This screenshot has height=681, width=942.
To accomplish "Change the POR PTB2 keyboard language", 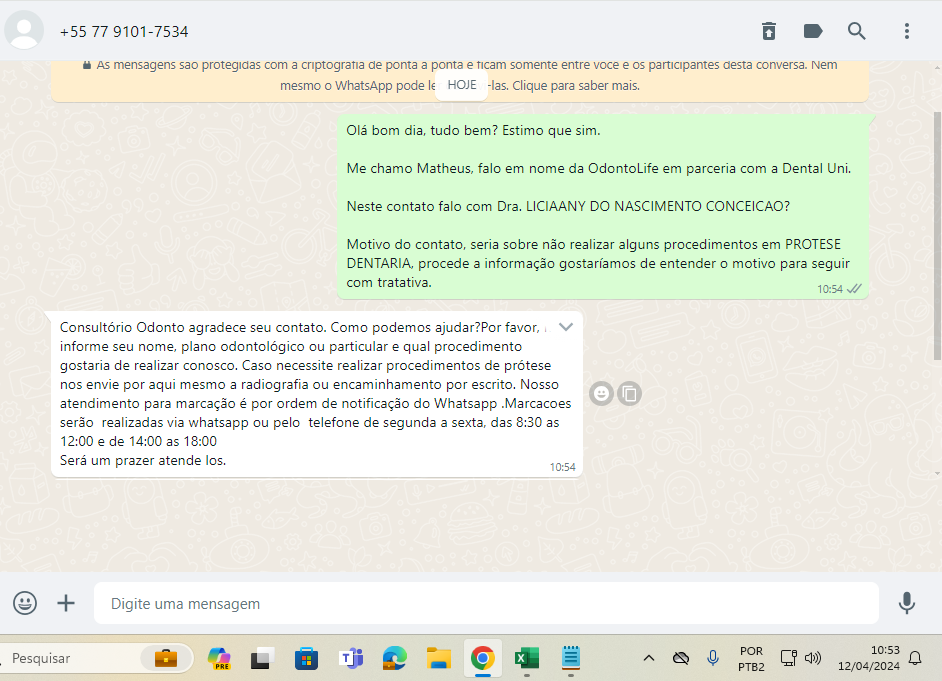I will tap(751, 658).
